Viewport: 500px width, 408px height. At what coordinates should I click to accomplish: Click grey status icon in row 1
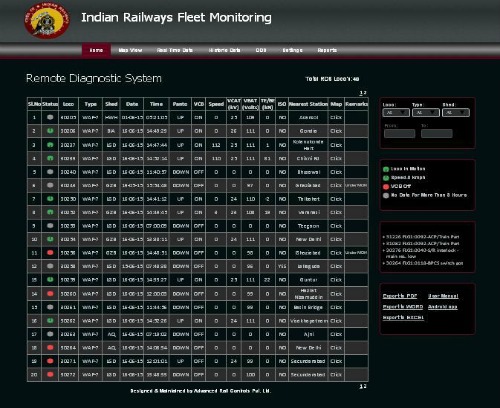(x=50, y=117)
